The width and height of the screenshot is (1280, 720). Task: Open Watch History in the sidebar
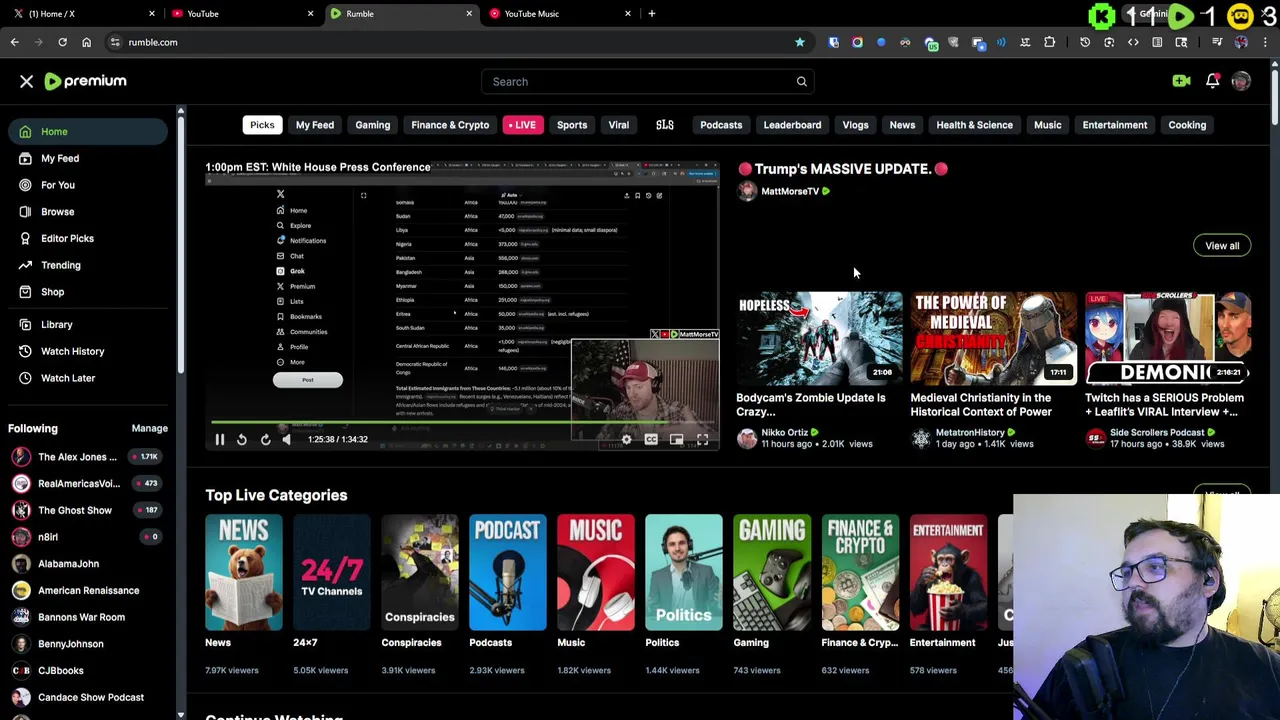(88, 351)
